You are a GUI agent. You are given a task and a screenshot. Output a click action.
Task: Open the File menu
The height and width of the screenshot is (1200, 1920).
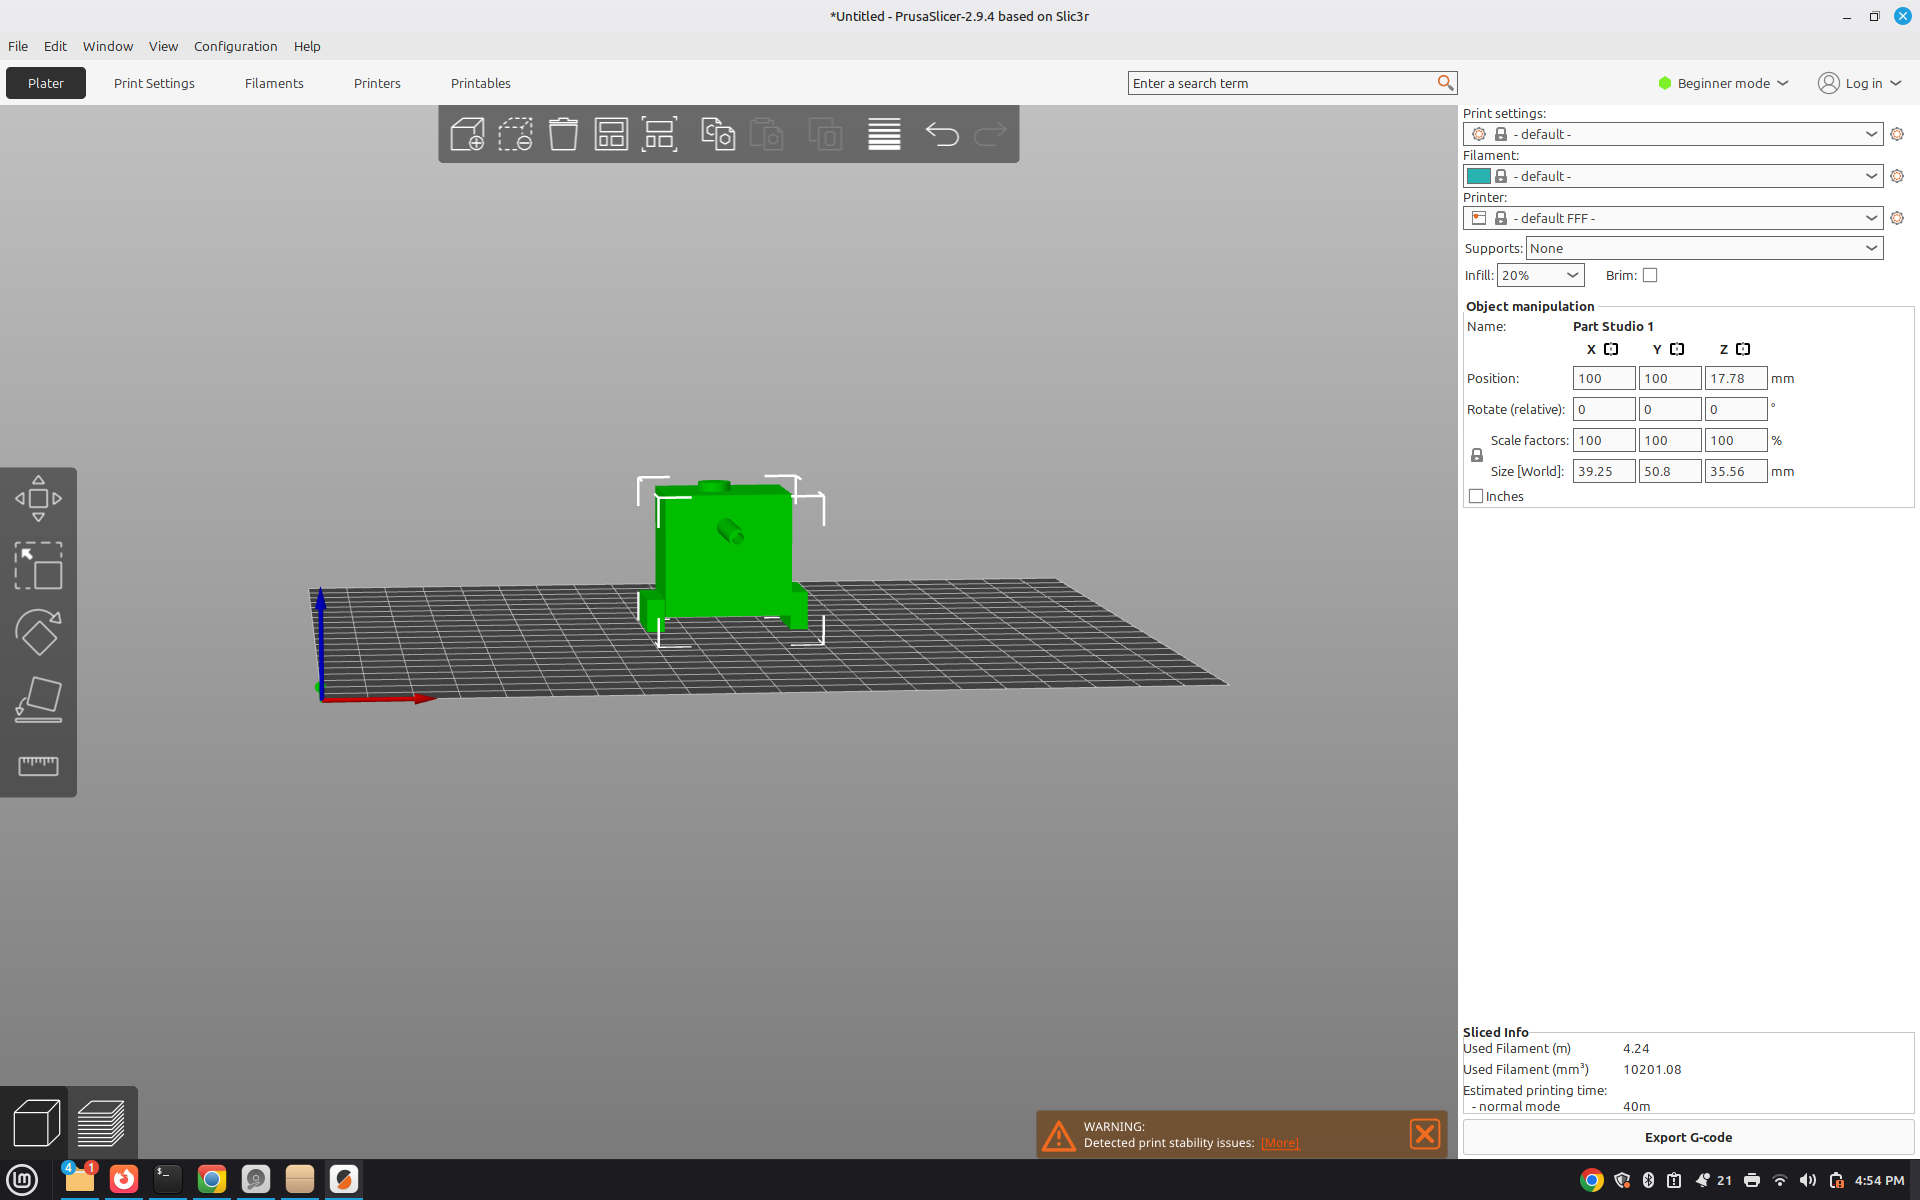(x=18, y=46)
